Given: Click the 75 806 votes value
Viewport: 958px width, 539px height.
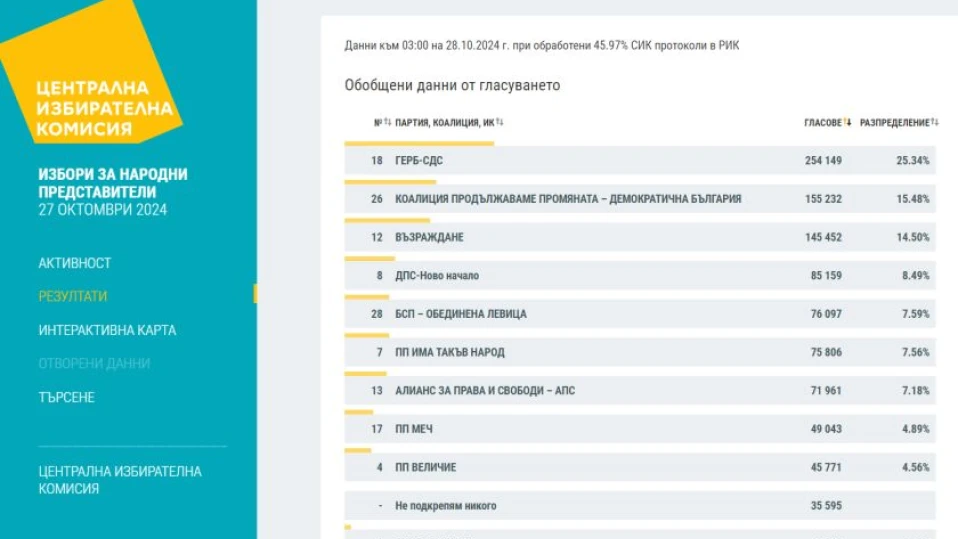Looking at the screenshot, I should [x=826, y=353].
